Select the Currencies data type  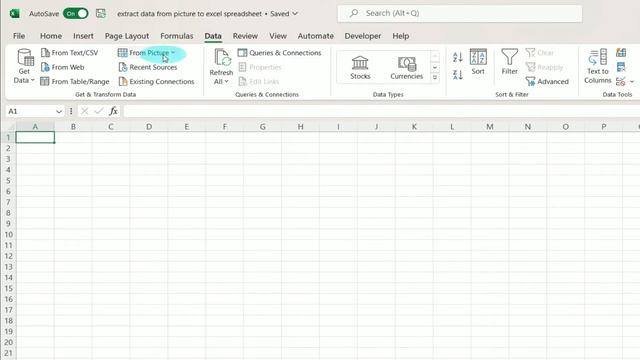407,67
